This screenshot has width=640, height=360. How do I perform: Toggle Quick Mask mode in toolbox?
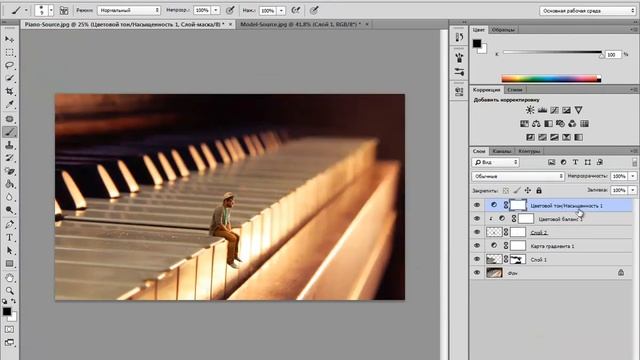[9, 329]
